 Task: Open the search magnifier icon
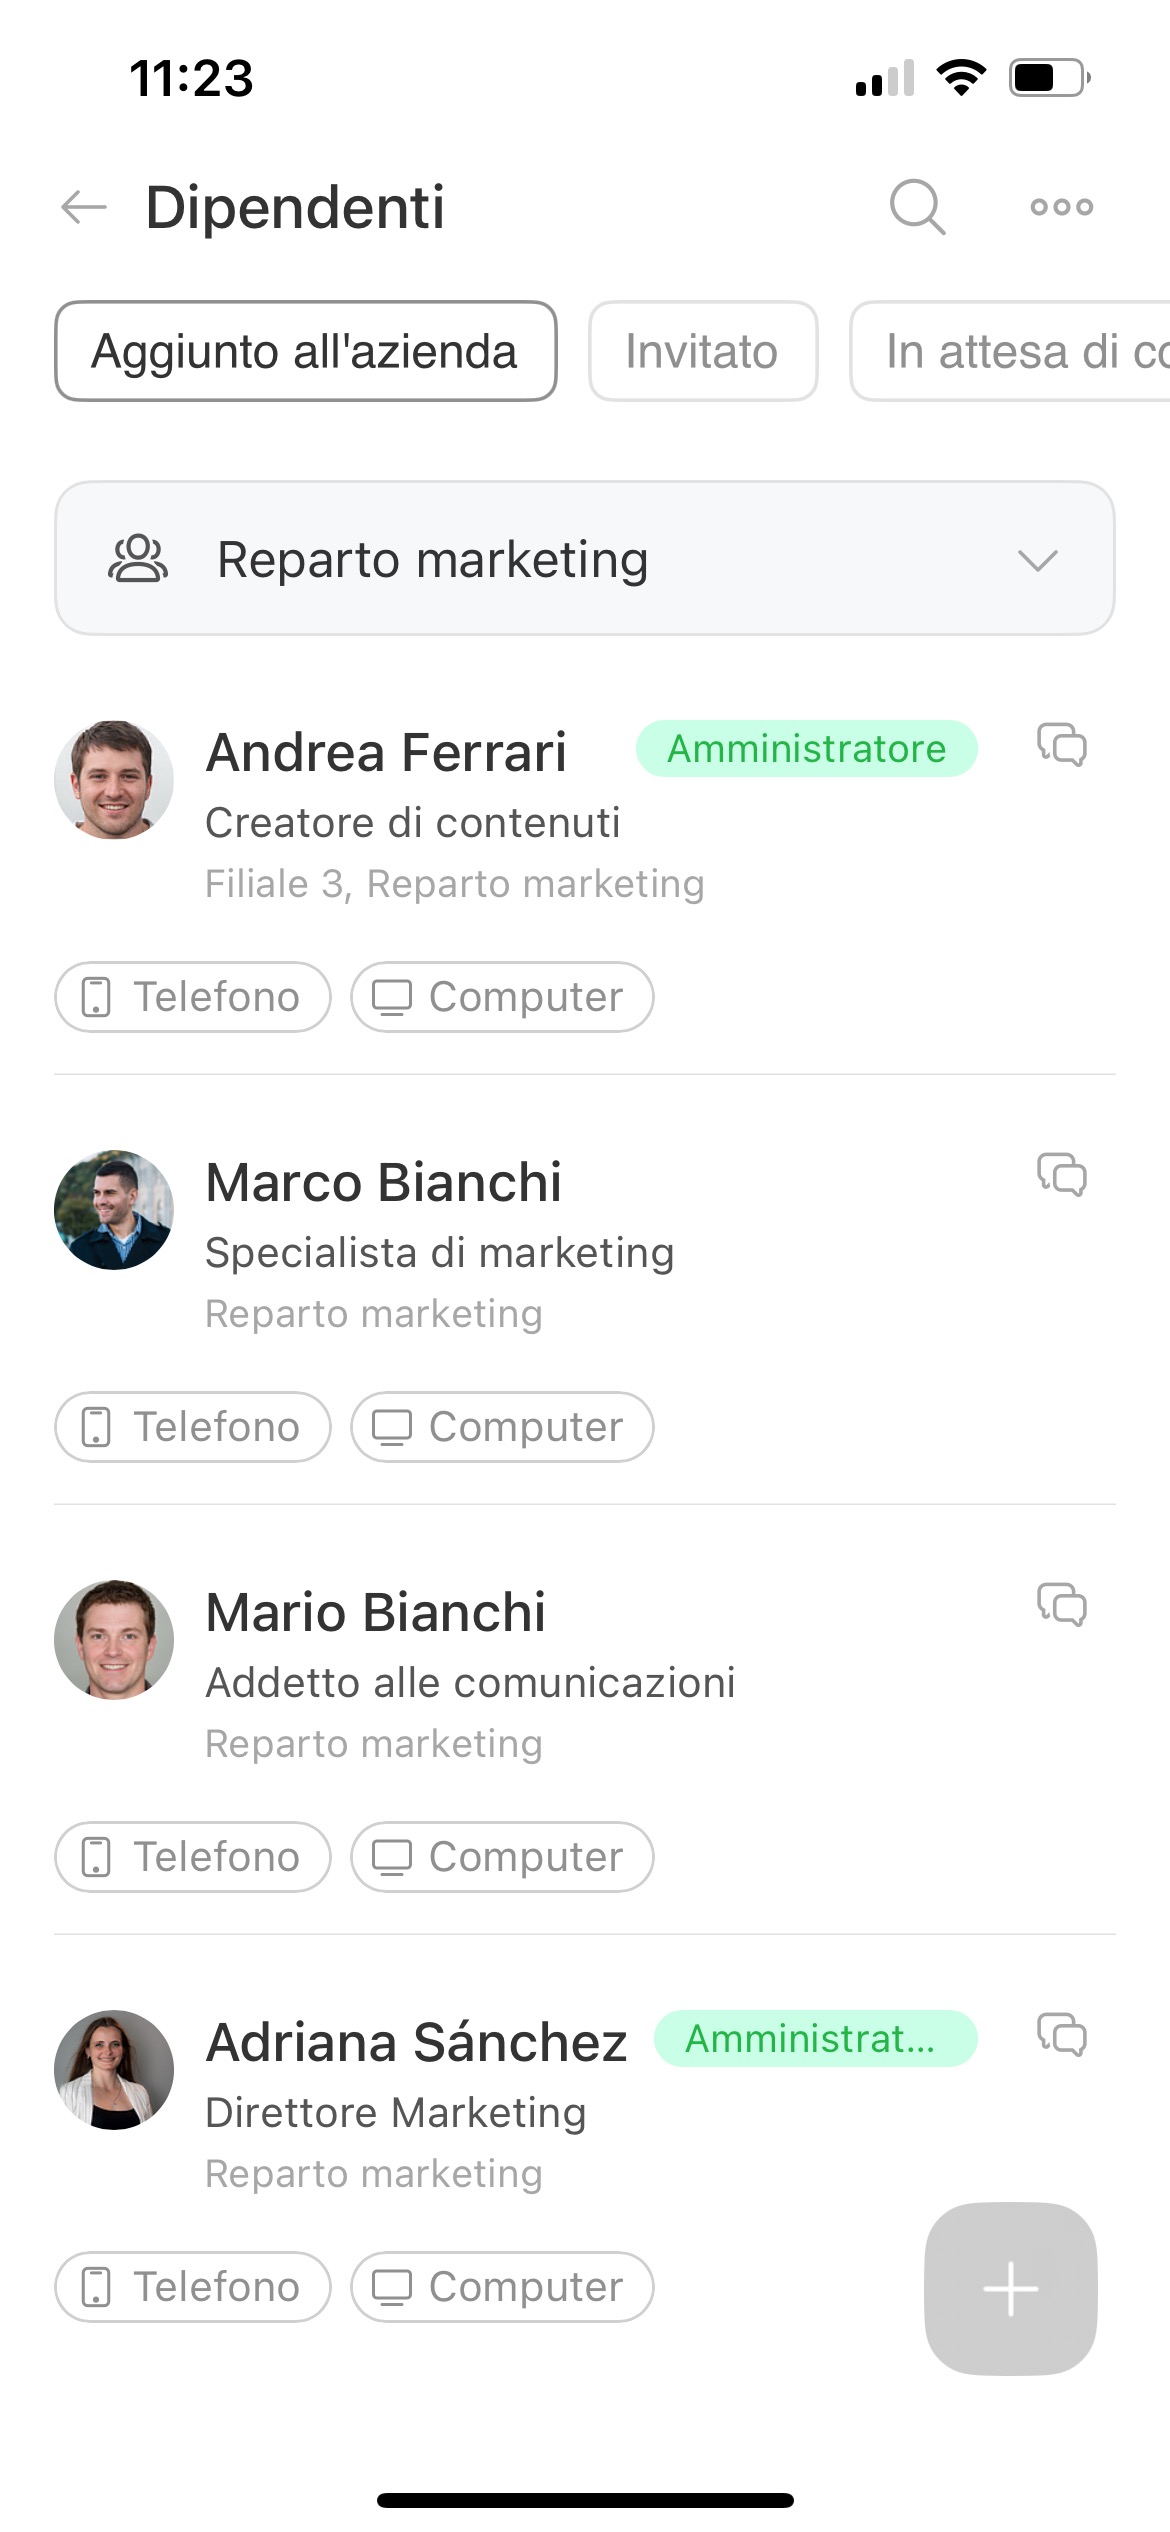[x=917, y=207]
